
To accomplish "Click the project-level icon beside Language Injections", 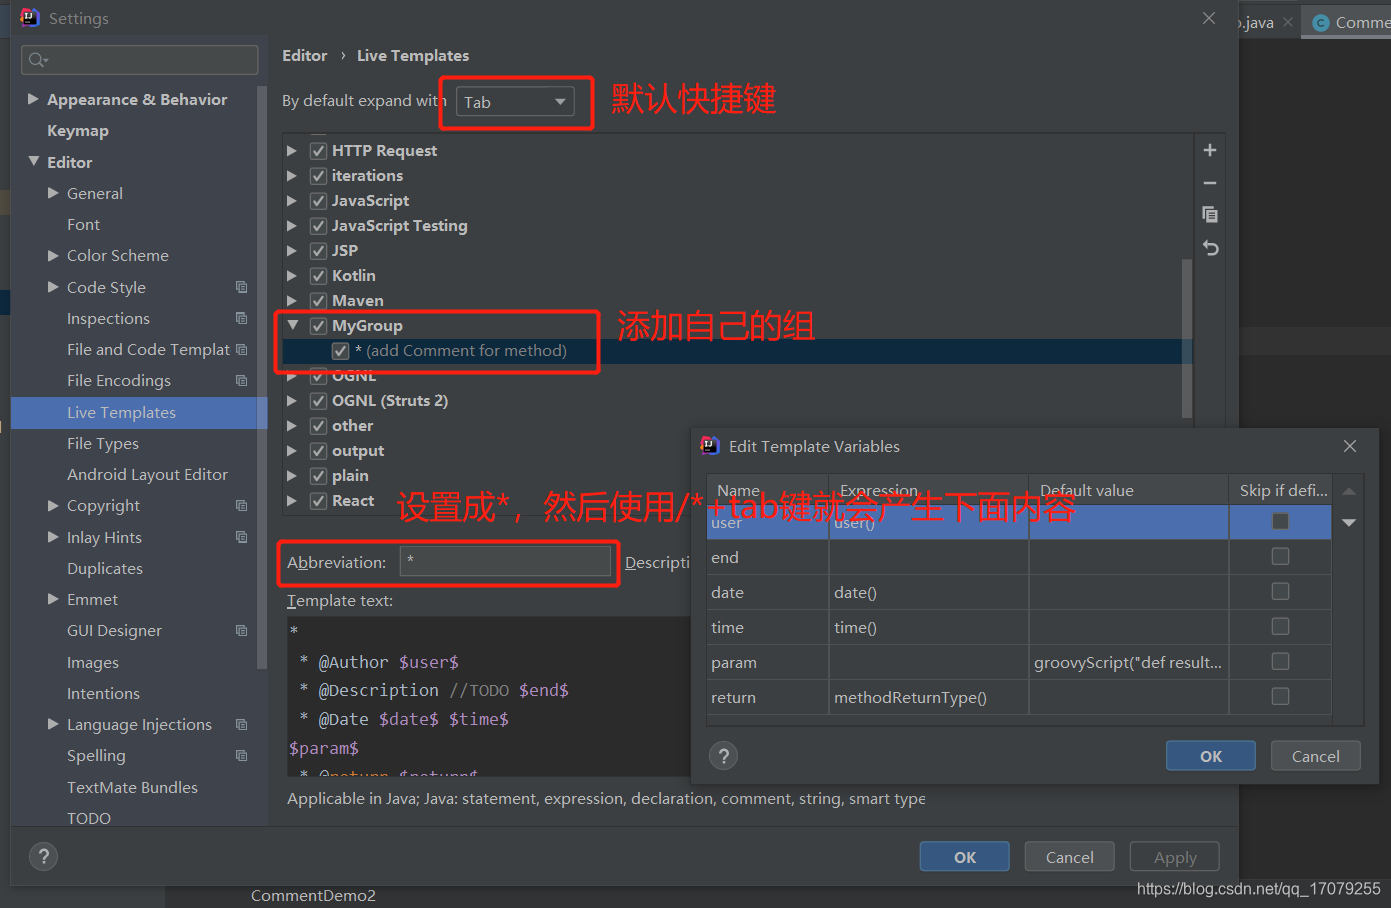I will pyautogui.click(x=241, y=724).
